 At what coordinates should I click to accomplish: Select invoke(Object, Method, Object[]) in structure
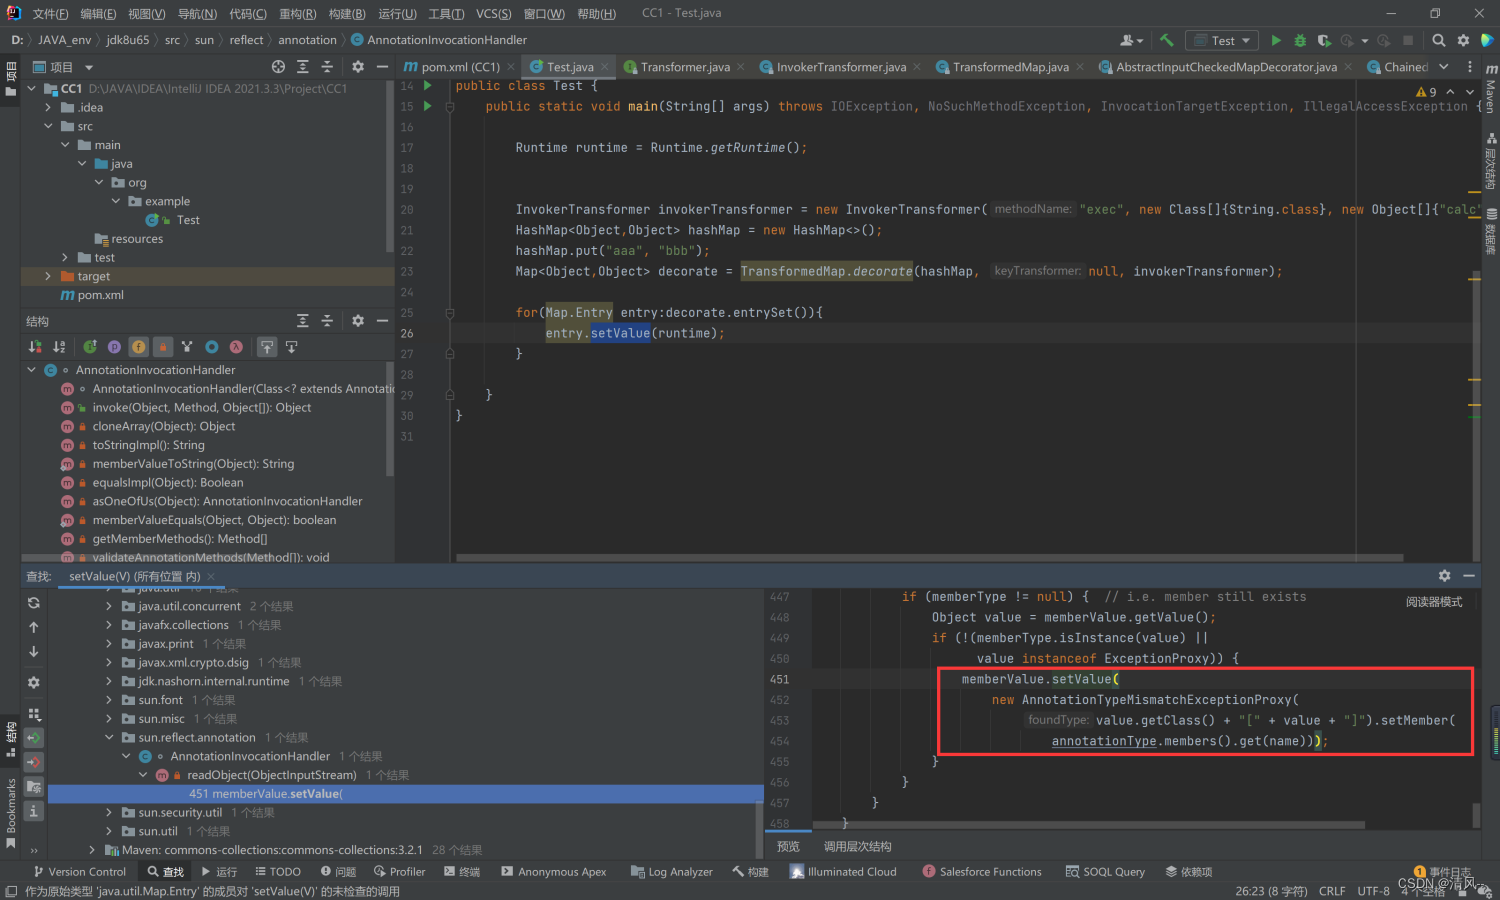click(202, 408)
